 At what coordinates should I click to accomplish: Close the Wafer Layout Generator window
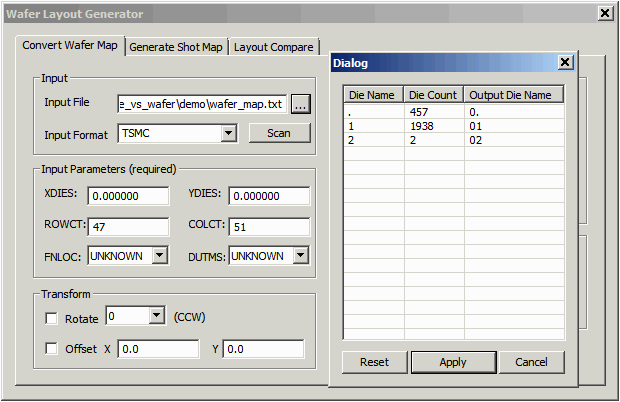[604, 13]
